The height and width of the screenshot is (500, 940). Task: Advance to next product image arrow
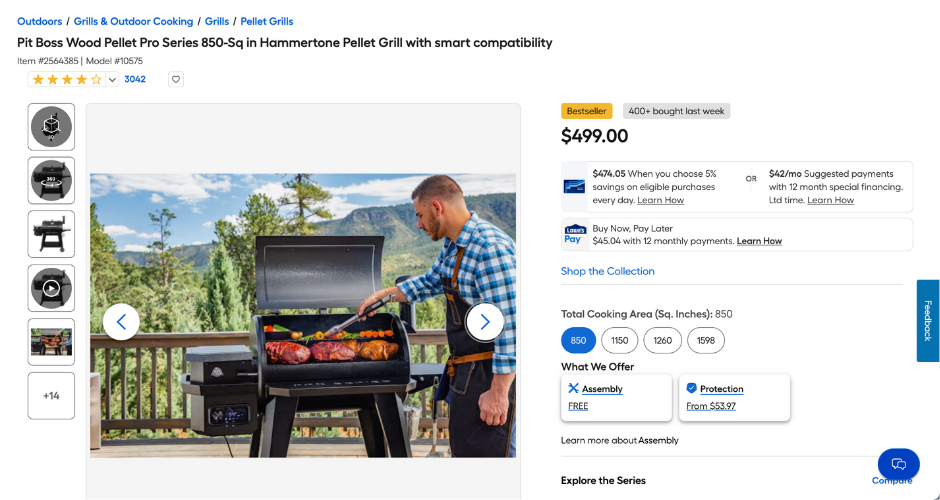pos(485,322)
